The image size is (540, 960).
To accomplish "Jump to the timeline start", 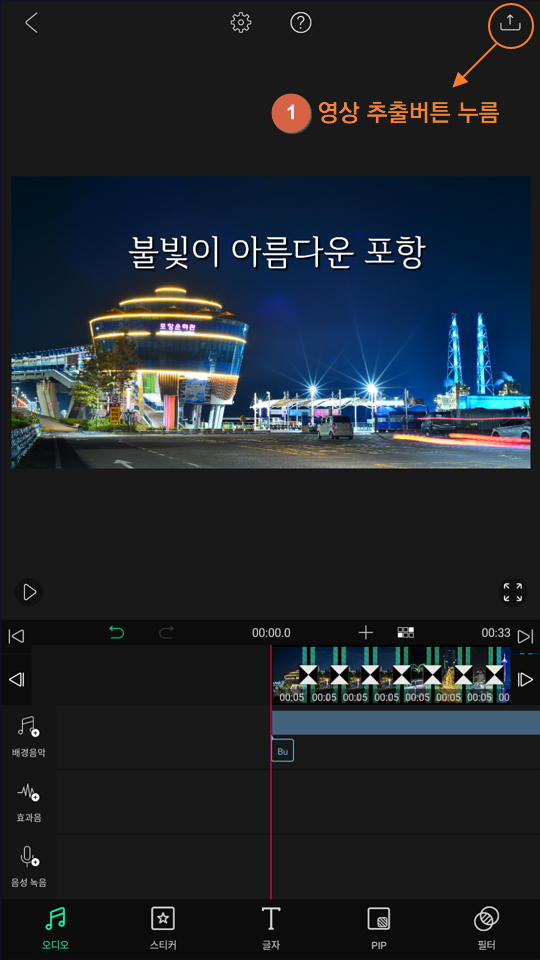I will coord(16,636).
